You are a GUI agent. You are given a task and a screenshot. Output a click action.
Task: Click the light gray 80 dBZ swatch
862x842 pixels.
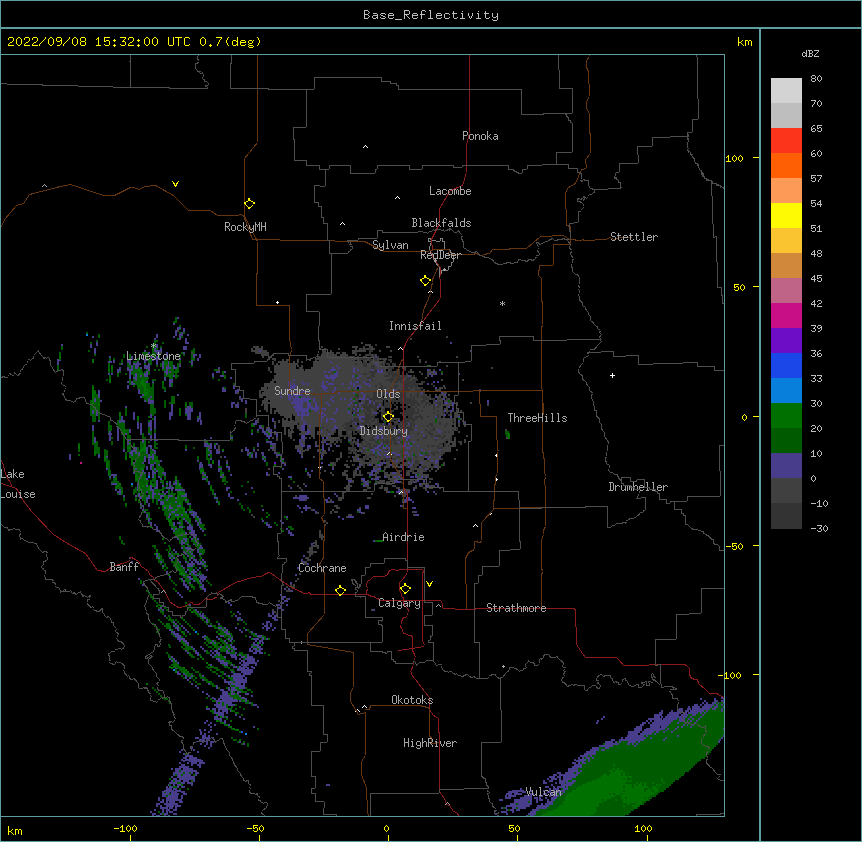point(786,91)
